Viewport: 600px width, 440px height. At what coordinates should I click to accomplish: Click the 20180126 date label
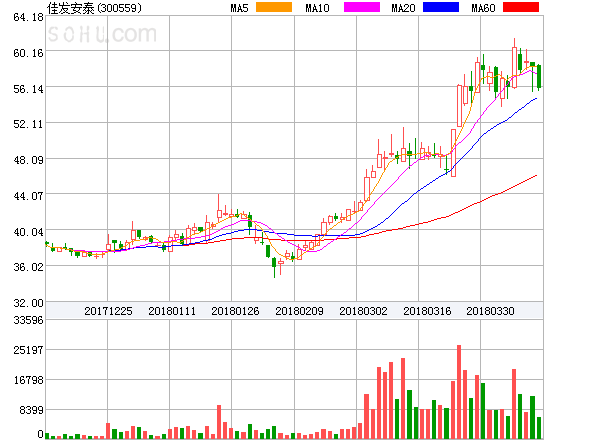click(235, 311)
